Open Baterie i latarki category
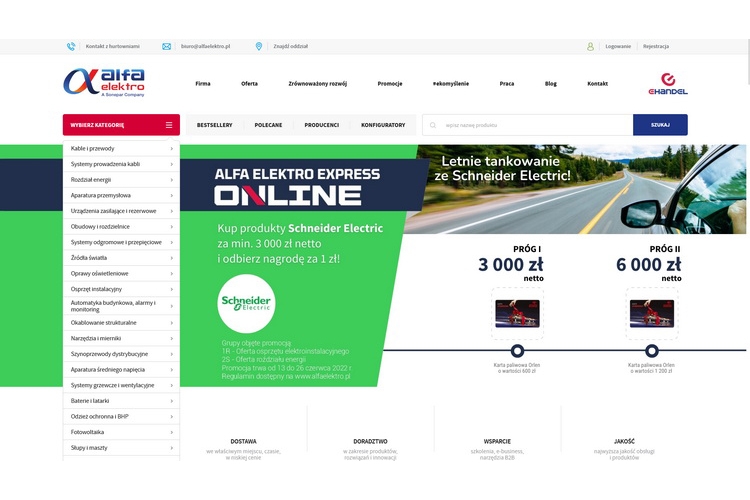 pyautogui.click(x=121, y=401)
